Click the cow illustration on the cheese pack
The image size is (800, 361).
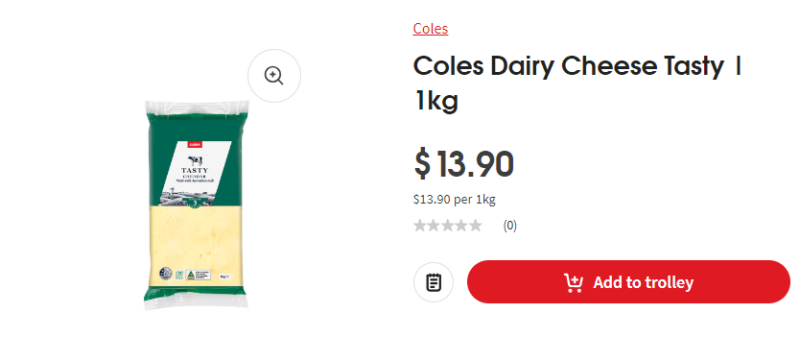coord(194,161)
